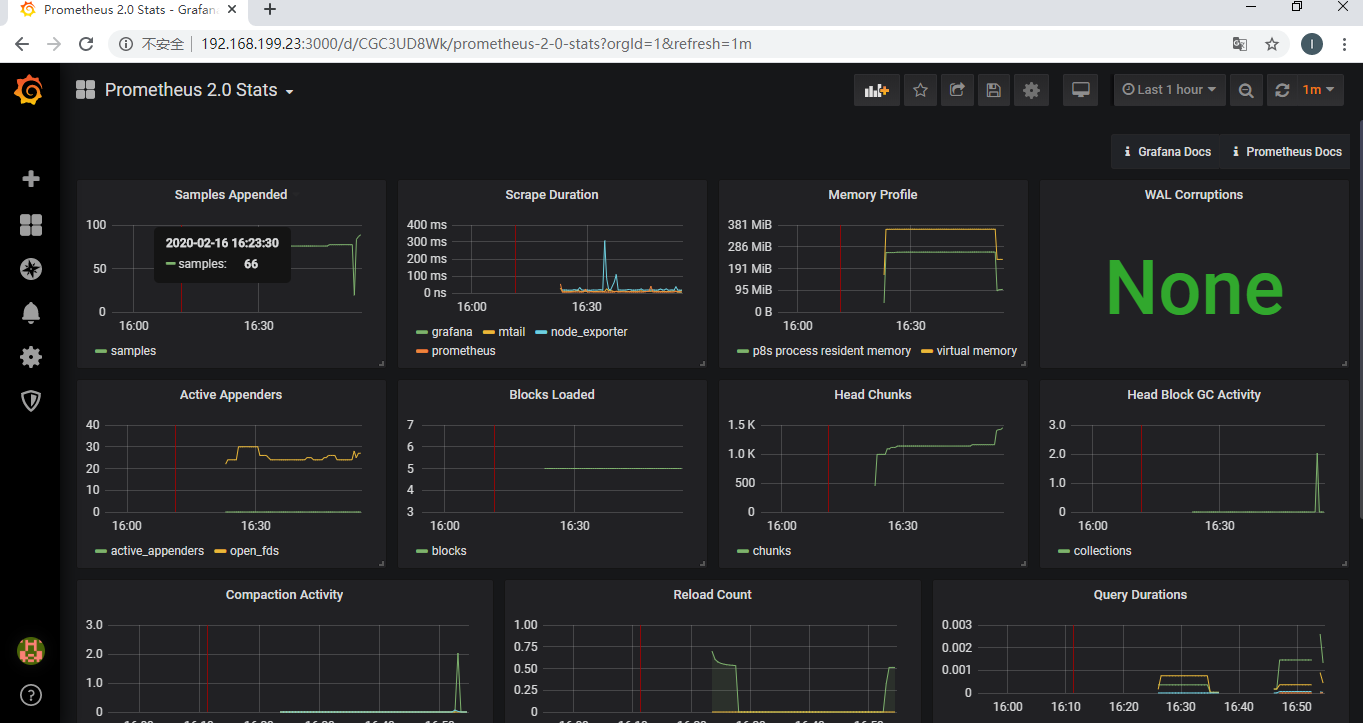This screenshot has width=1363, height=723.
Task: Open the Blocks Loaded panel title menu
Action: click(552, 395)
